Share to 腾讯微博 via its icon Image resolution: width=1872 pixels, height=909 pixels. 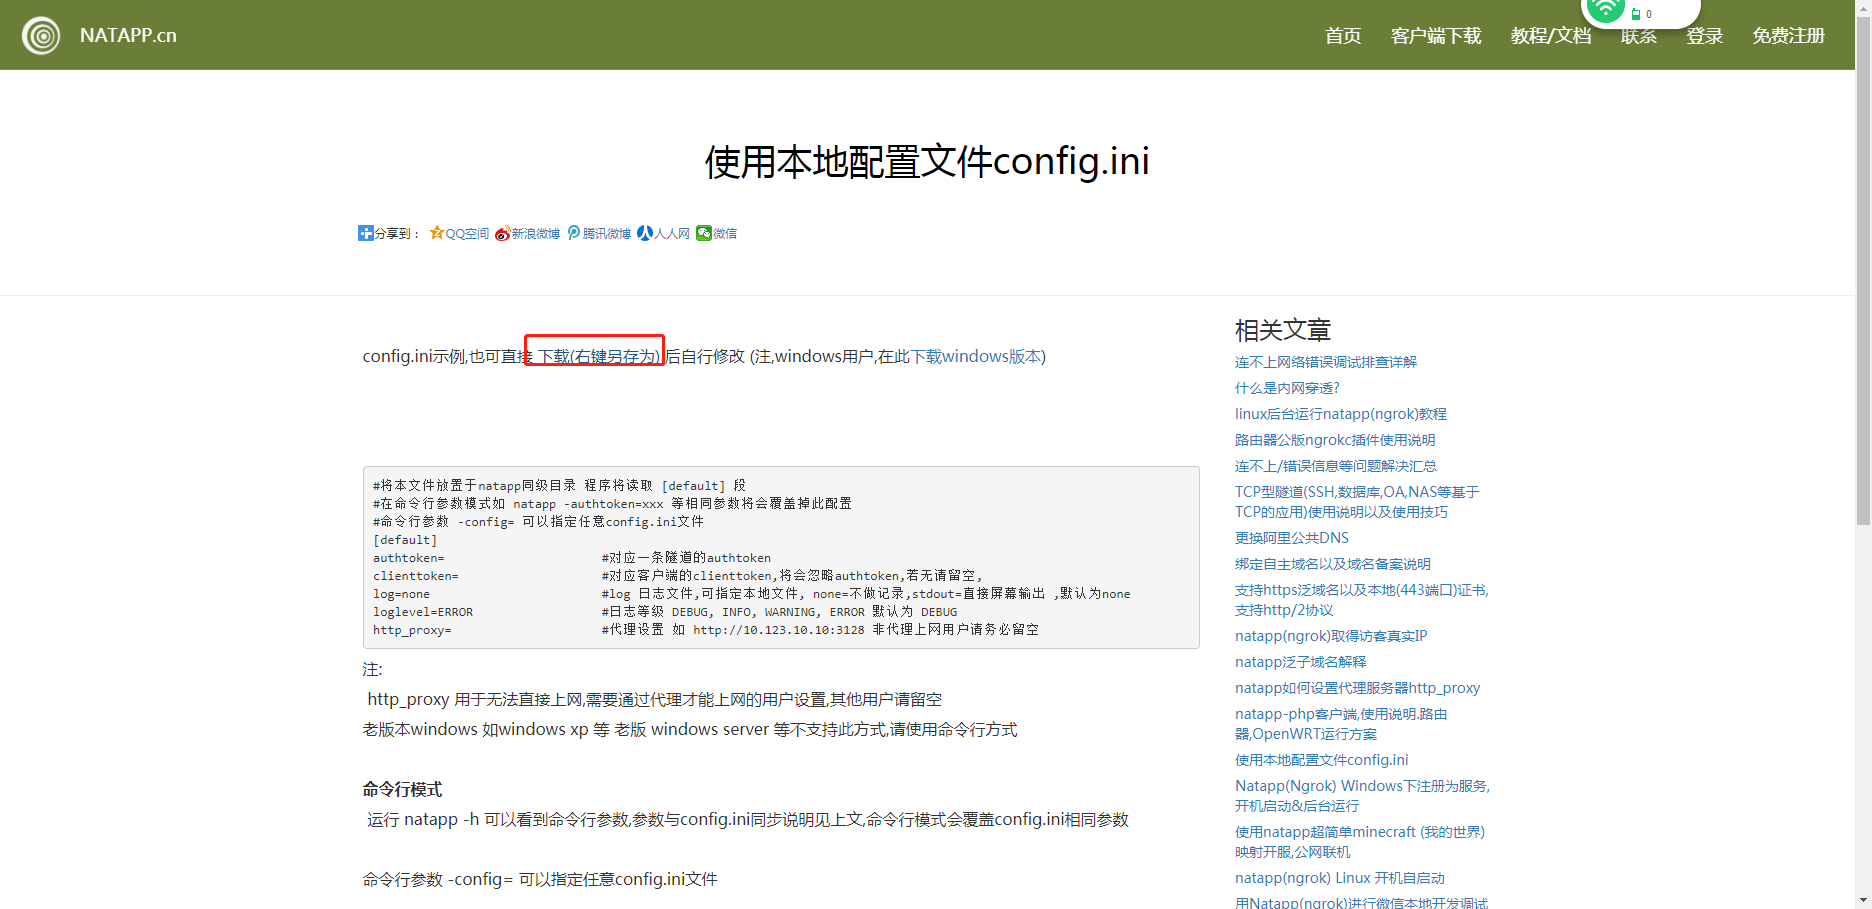[x=574, y=233]
